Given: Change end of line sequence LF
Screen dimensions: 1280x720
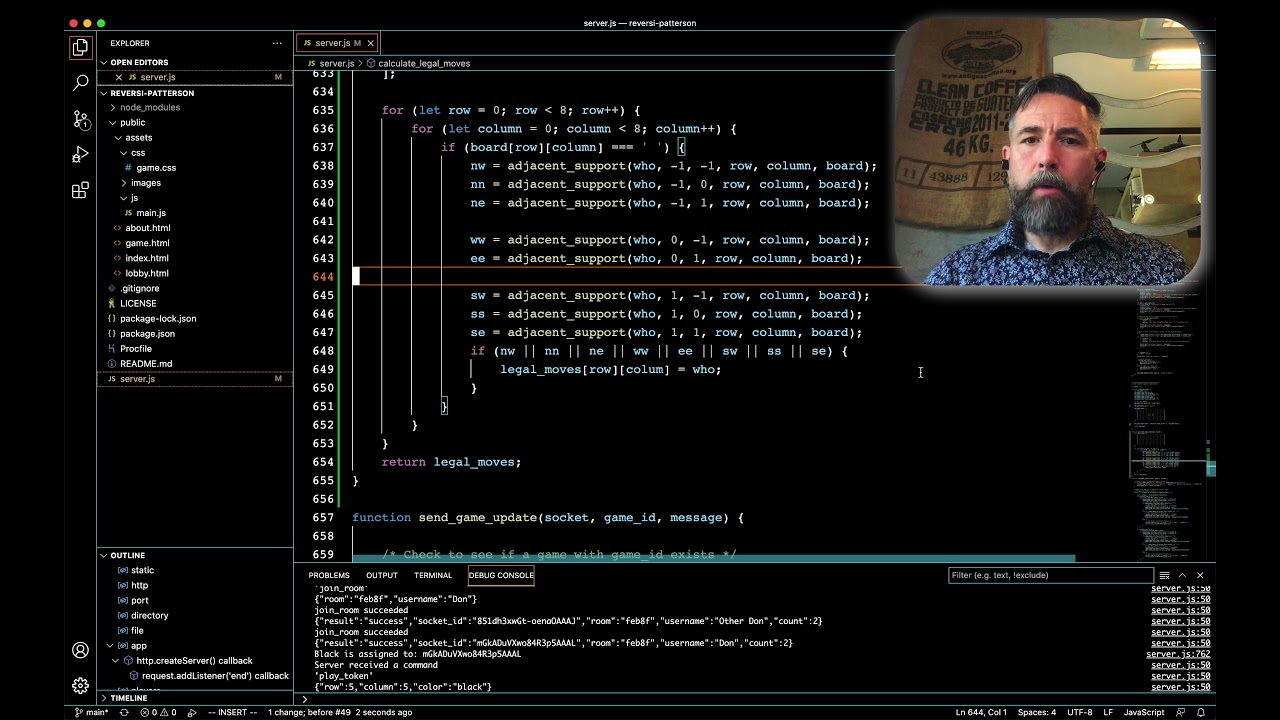Looking at the screenshot, I should 1108,712.
